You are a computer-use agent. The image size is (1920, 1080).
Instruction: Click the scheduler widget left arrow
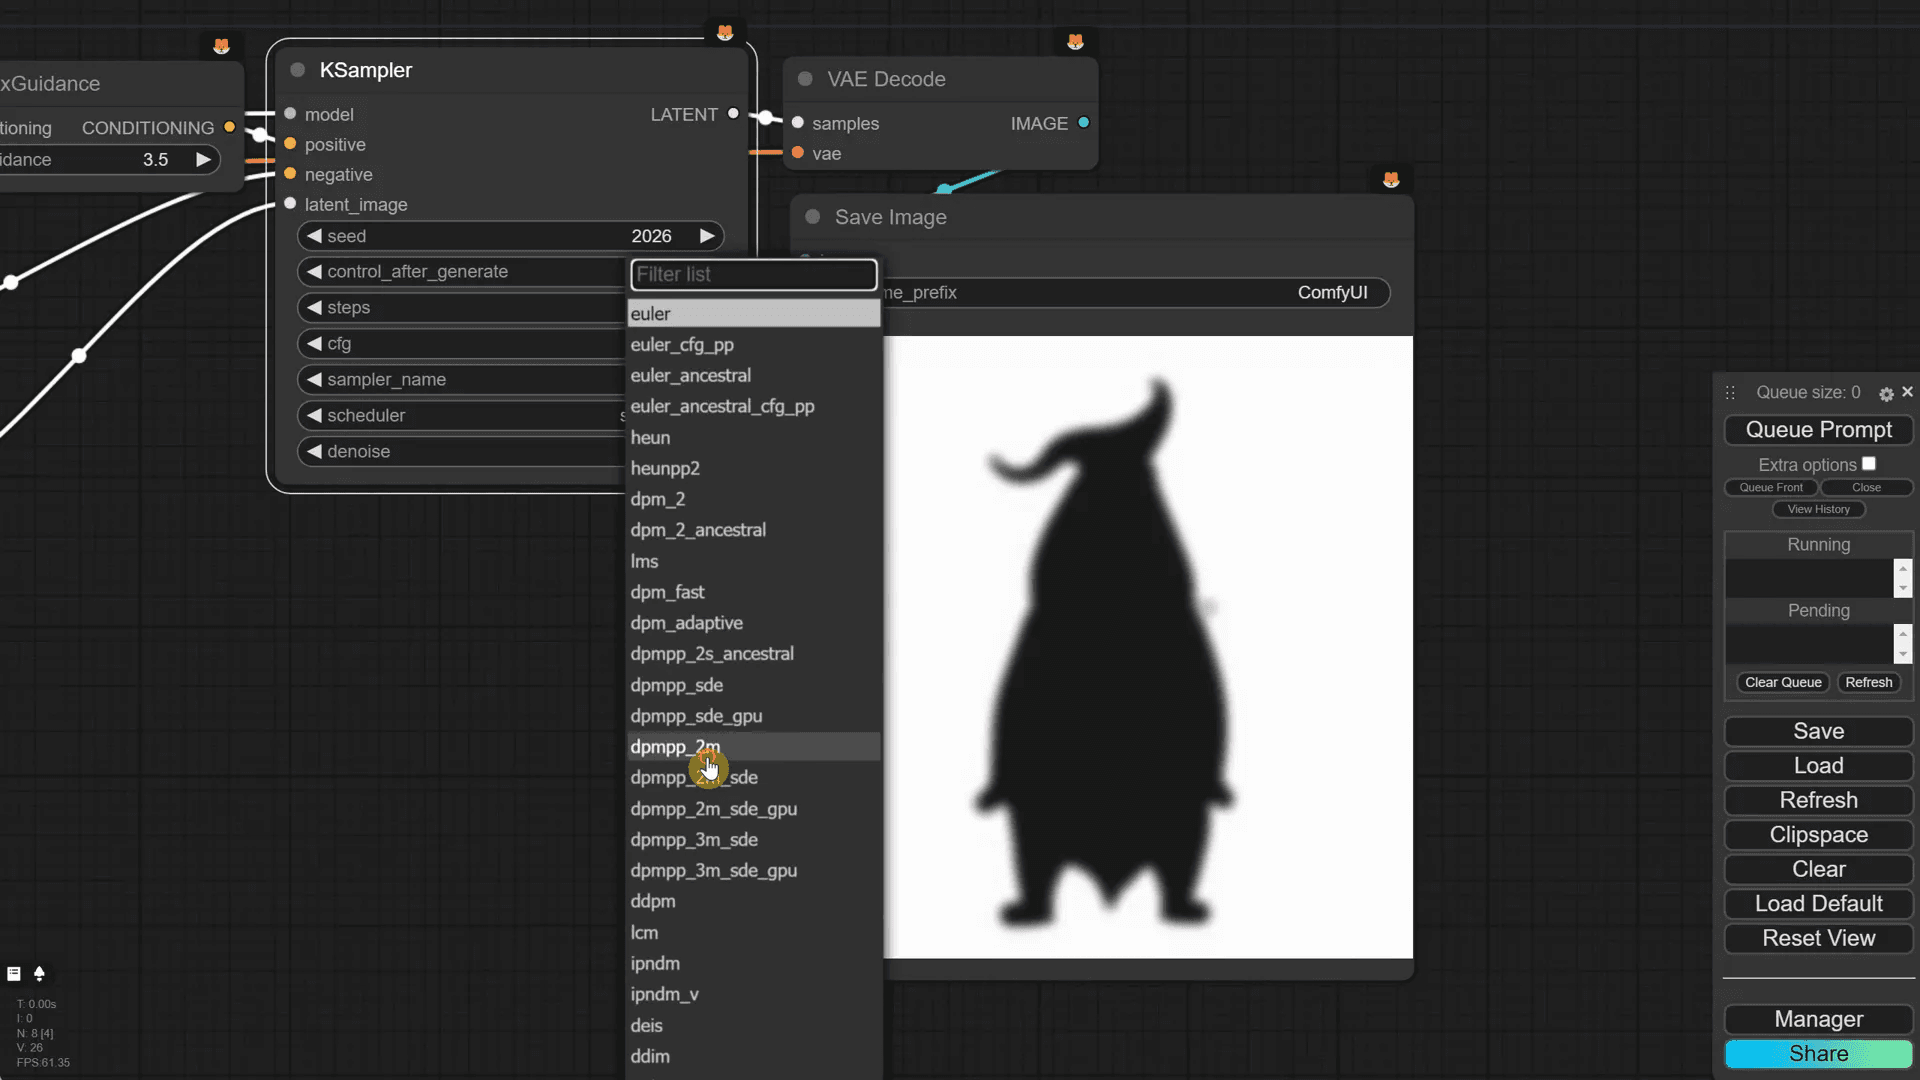pos(314,415)
